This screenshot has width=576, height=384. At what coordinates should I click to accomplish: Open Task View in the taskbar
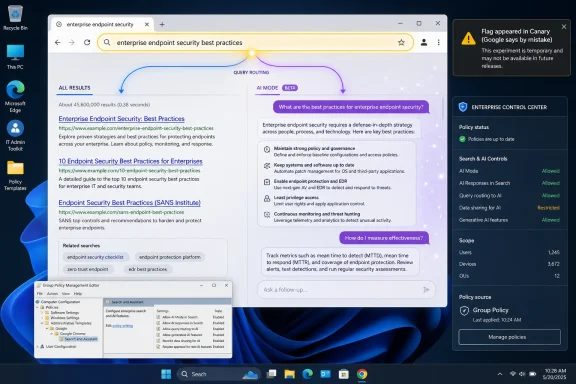tap(271, 374)
